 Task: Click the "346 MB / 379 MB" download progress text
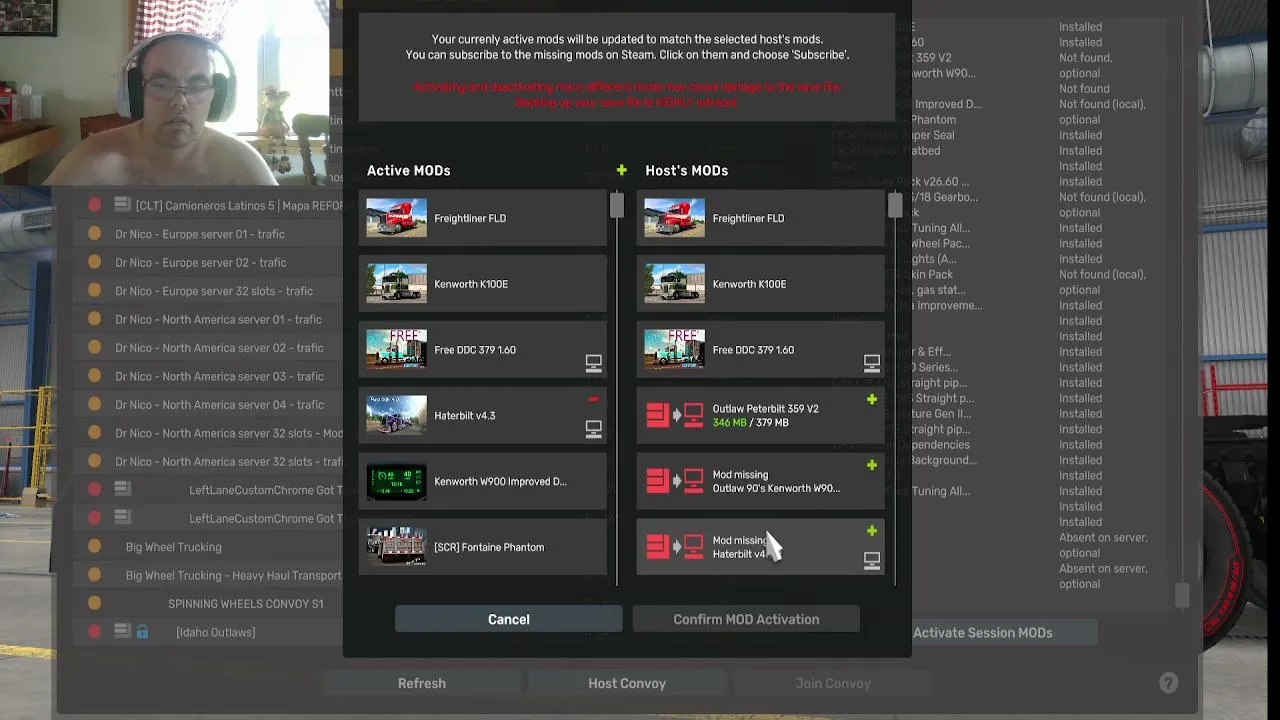tap(750, 423)
